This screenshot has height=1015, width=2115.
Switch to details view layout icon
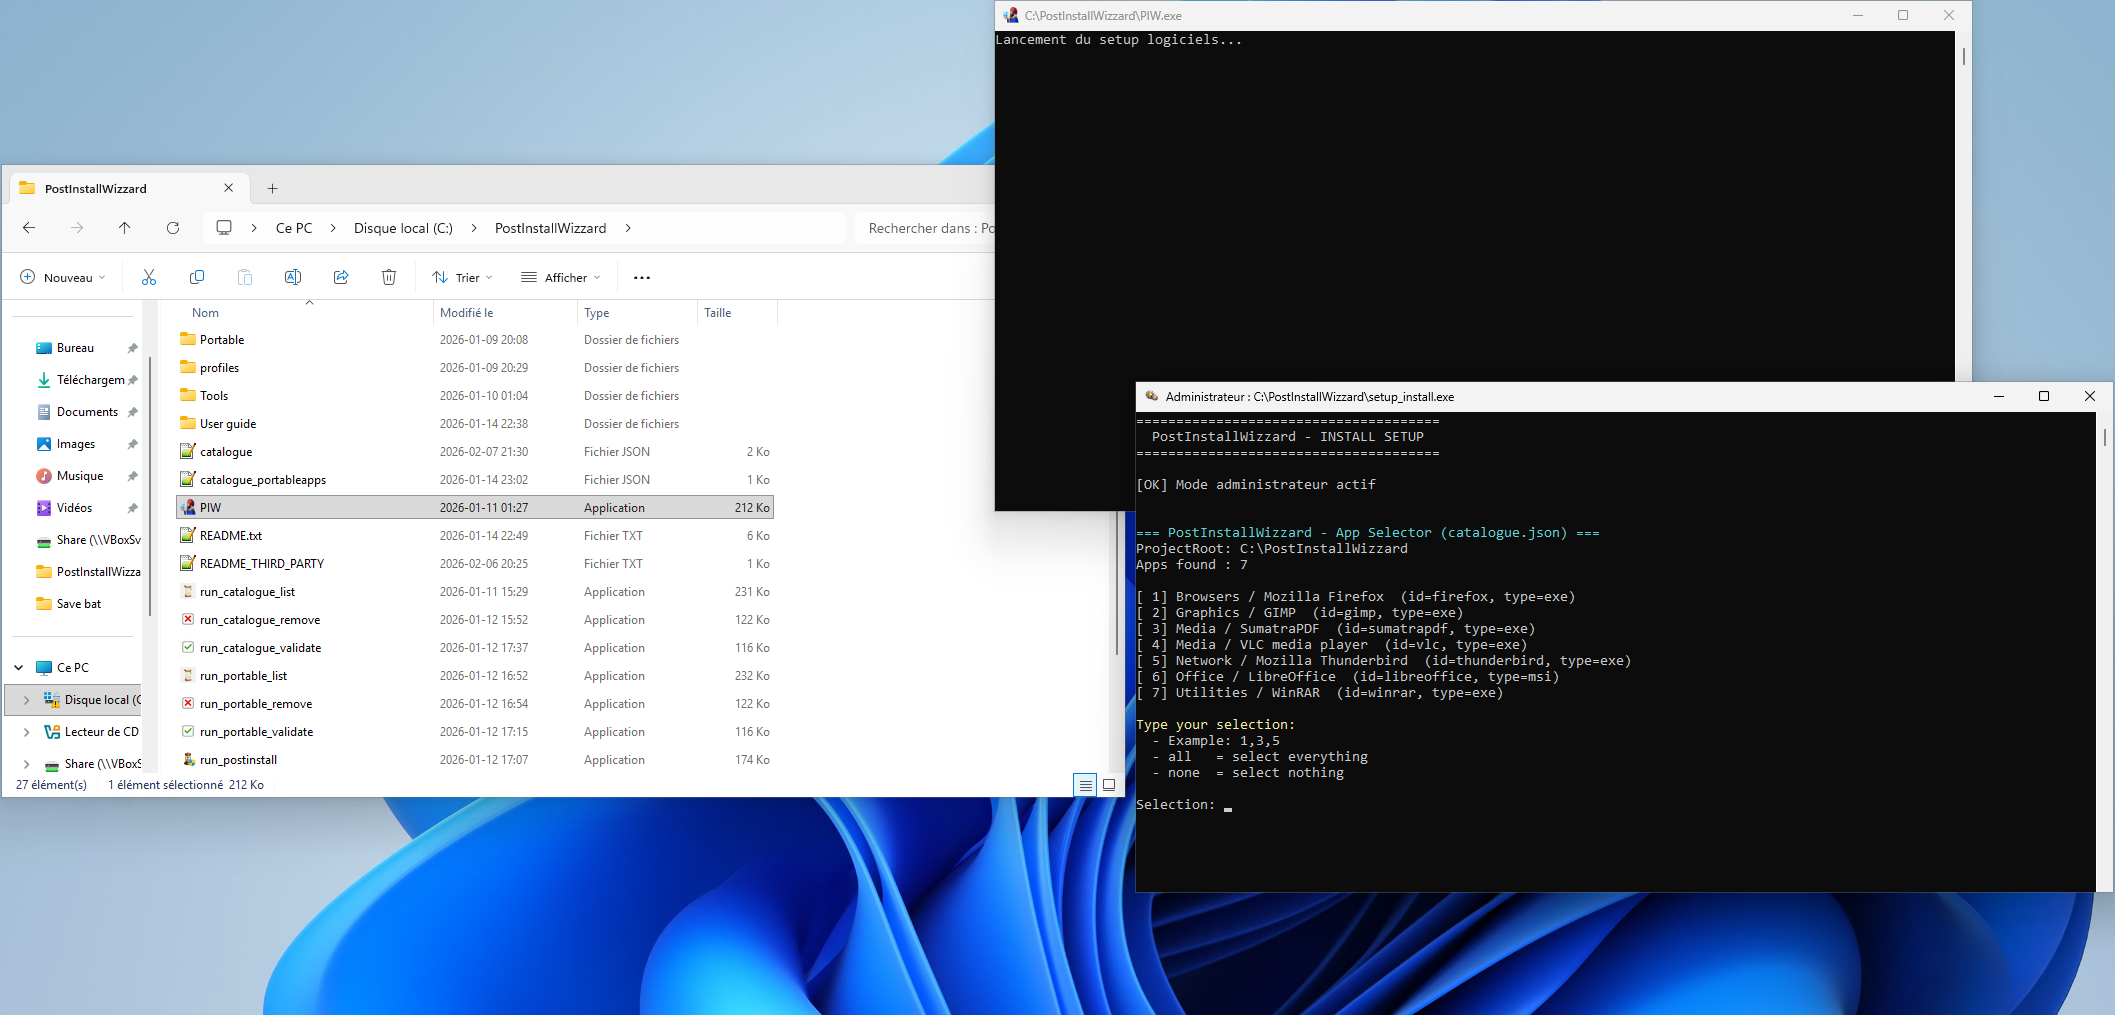[x=1085, y=785]
